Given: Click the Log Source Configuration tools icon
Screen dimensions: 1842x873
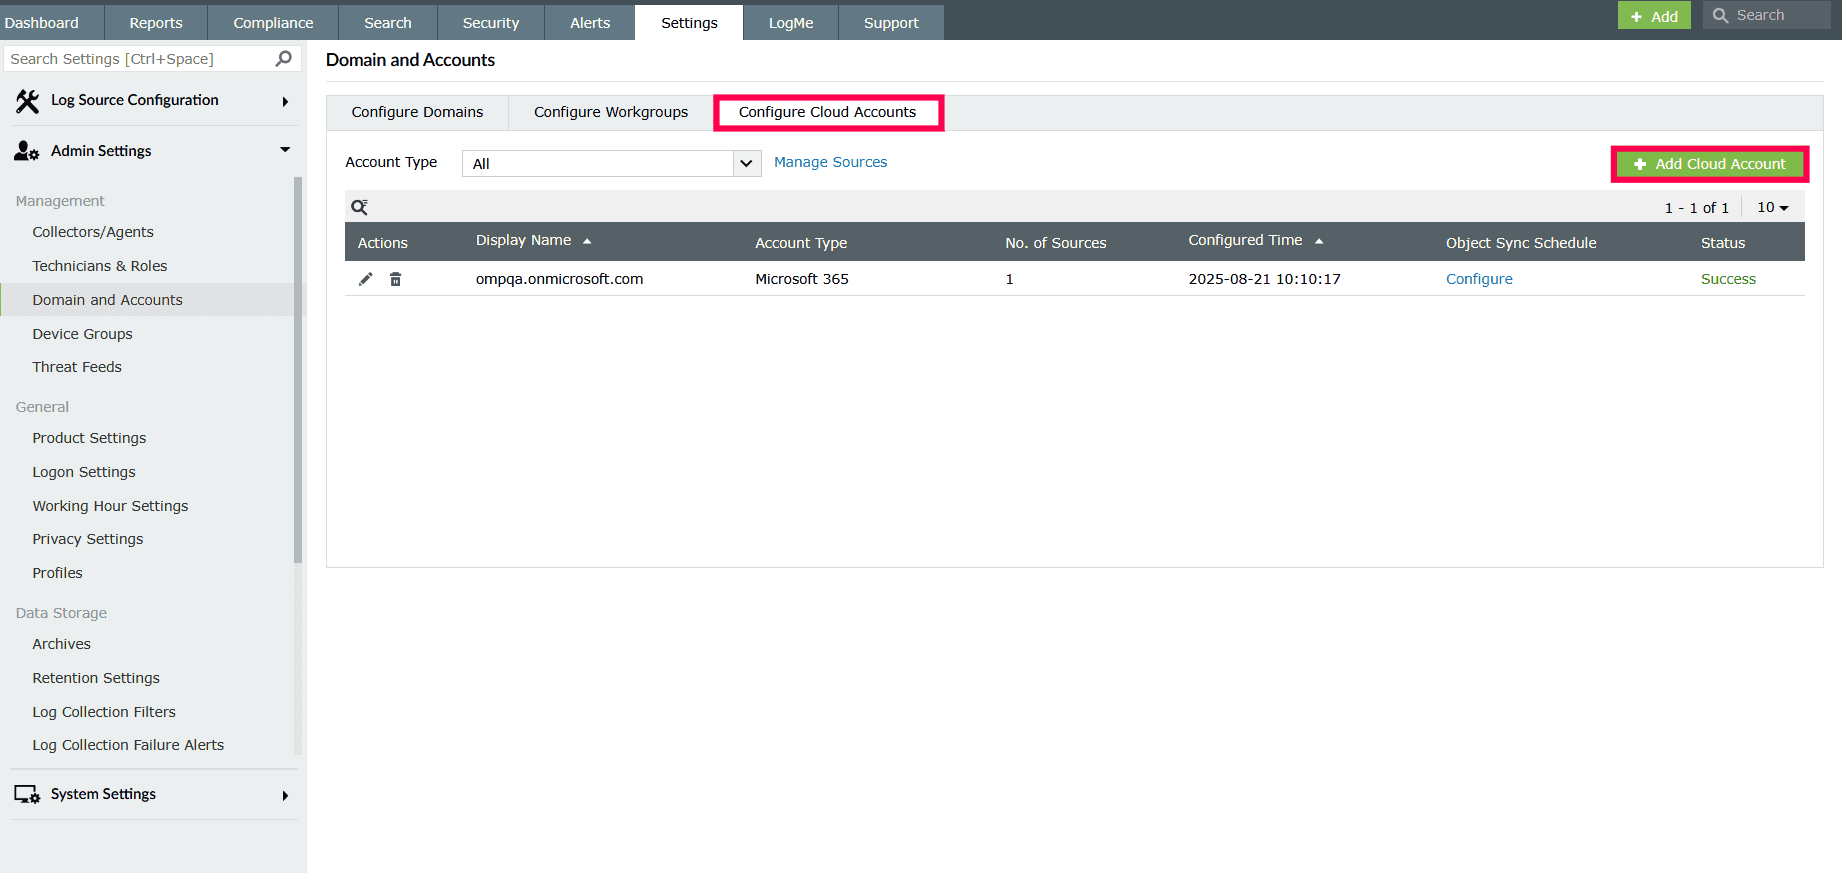Looking at the screenshot, I should tap(28, 100).
